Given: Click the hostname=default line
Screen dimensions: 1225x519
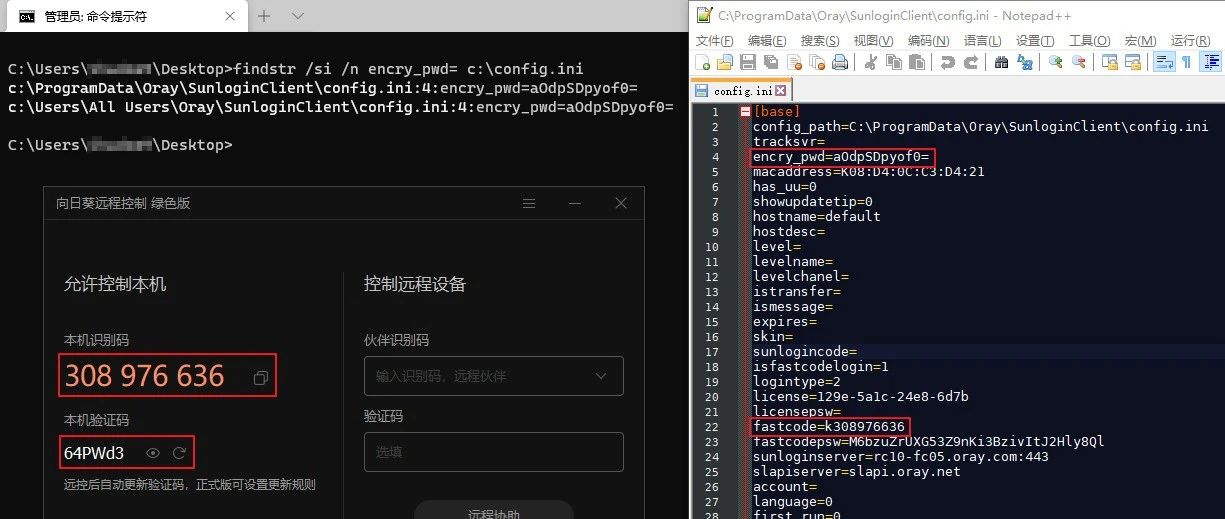Looking at the screenshot, I should [817, 217].
